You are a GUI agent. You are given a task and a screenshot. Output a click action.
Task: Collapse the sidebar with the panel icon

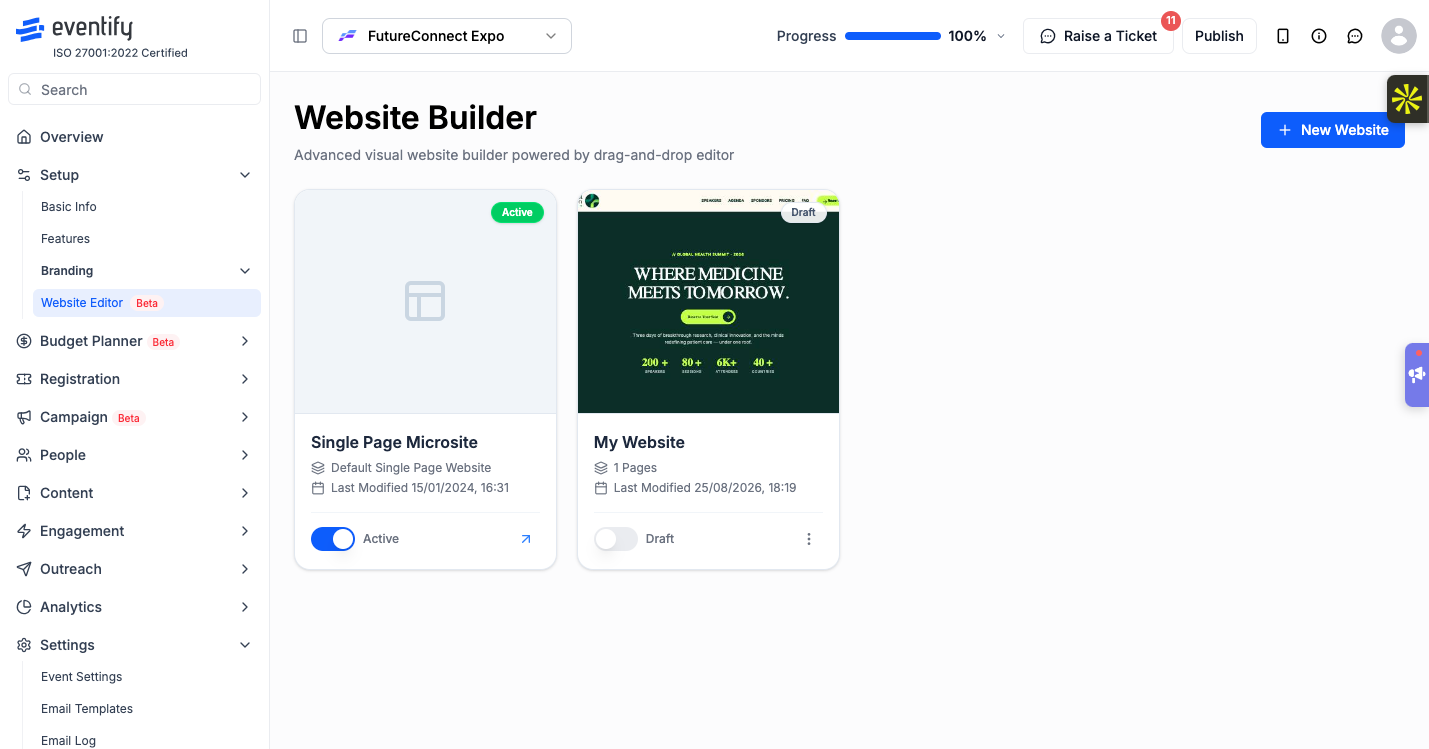pyautogui.click(x=300, y=36)
